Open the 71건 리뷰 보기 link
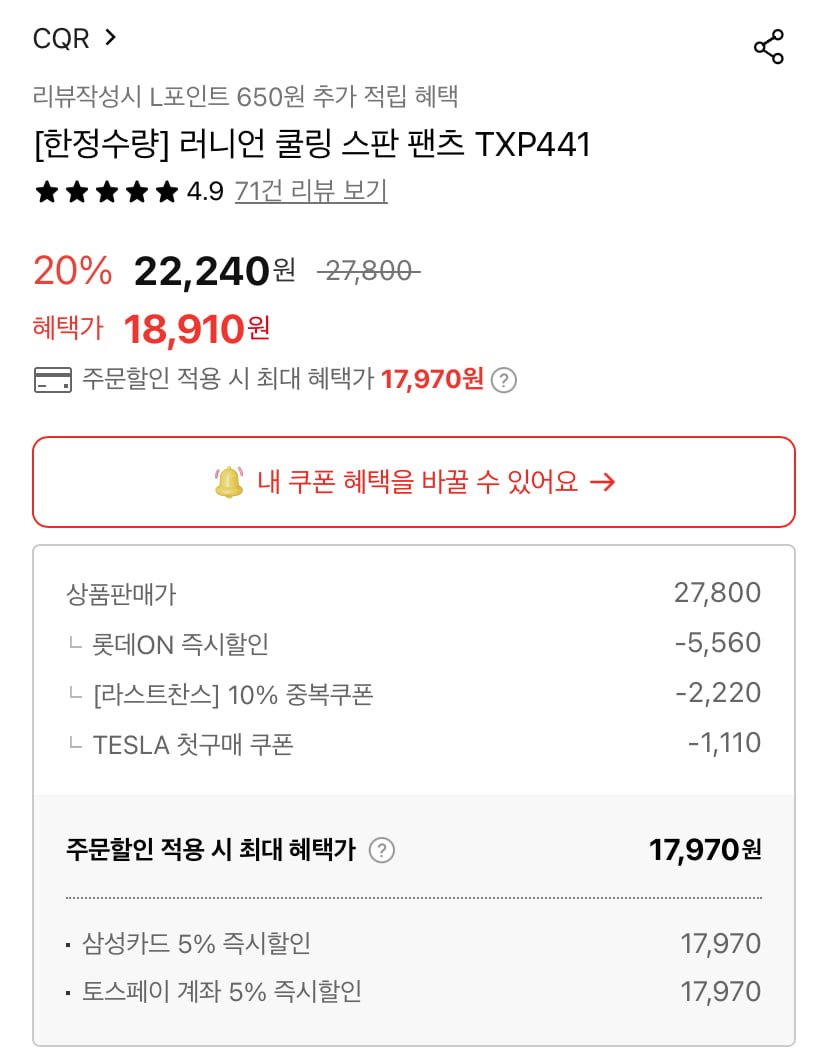 (311, 191)
